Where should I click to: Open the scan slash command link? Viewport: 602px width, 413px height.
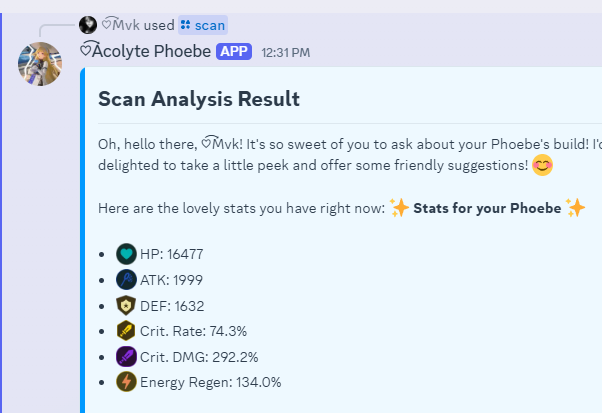point(203,25)
